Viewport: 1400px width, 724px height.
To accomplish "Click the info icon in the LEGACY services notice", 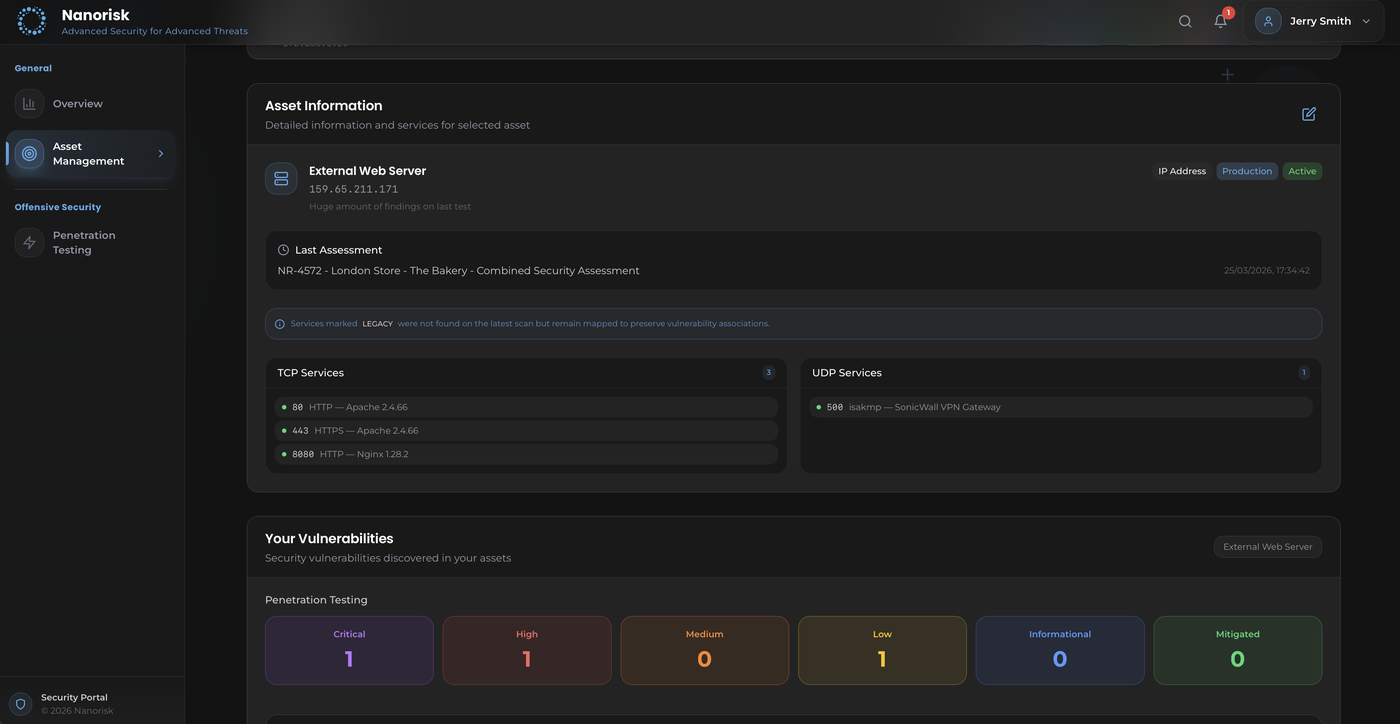I will [x=279, y=323].
